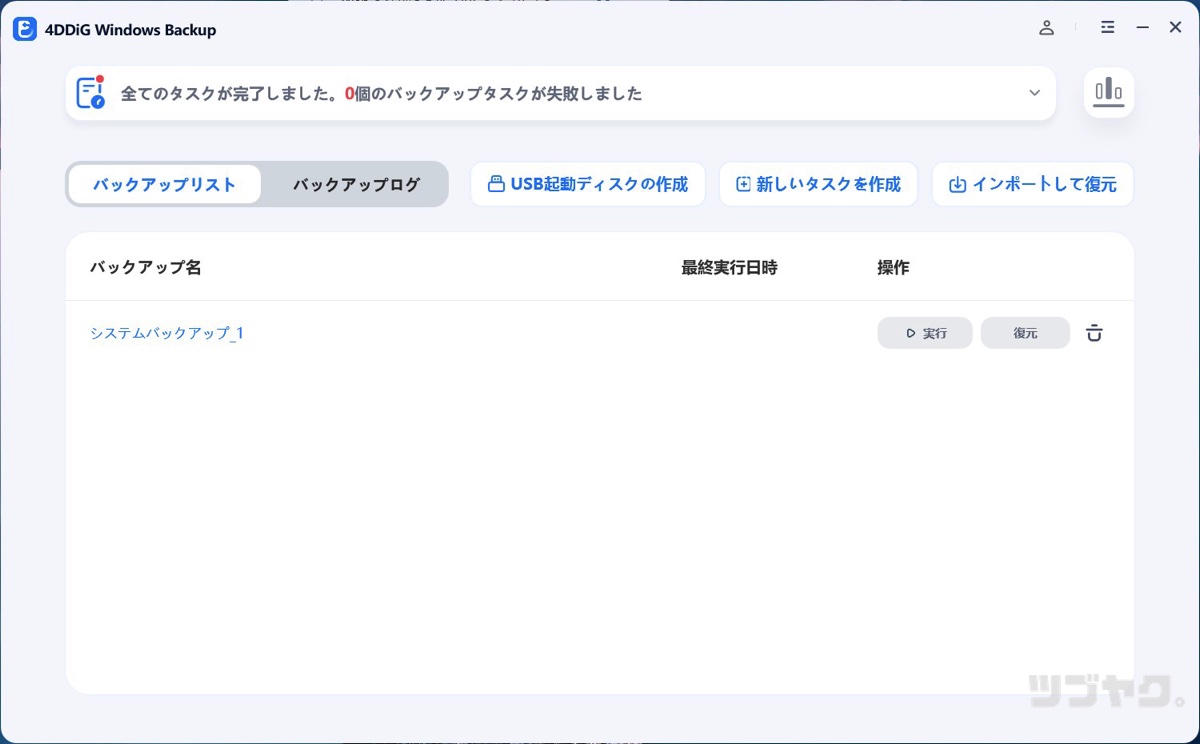Switch to the バックアップログ tab
Viewport: 1200px width, 744px height.
355,184
